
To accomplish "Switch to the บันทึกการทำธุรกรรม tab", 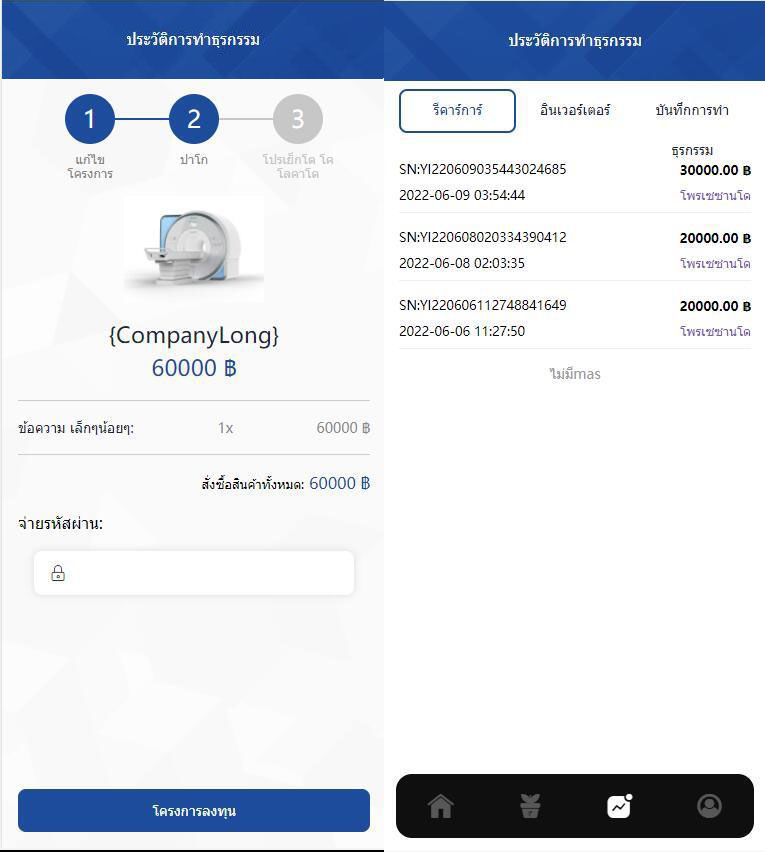I will [692, 130].
